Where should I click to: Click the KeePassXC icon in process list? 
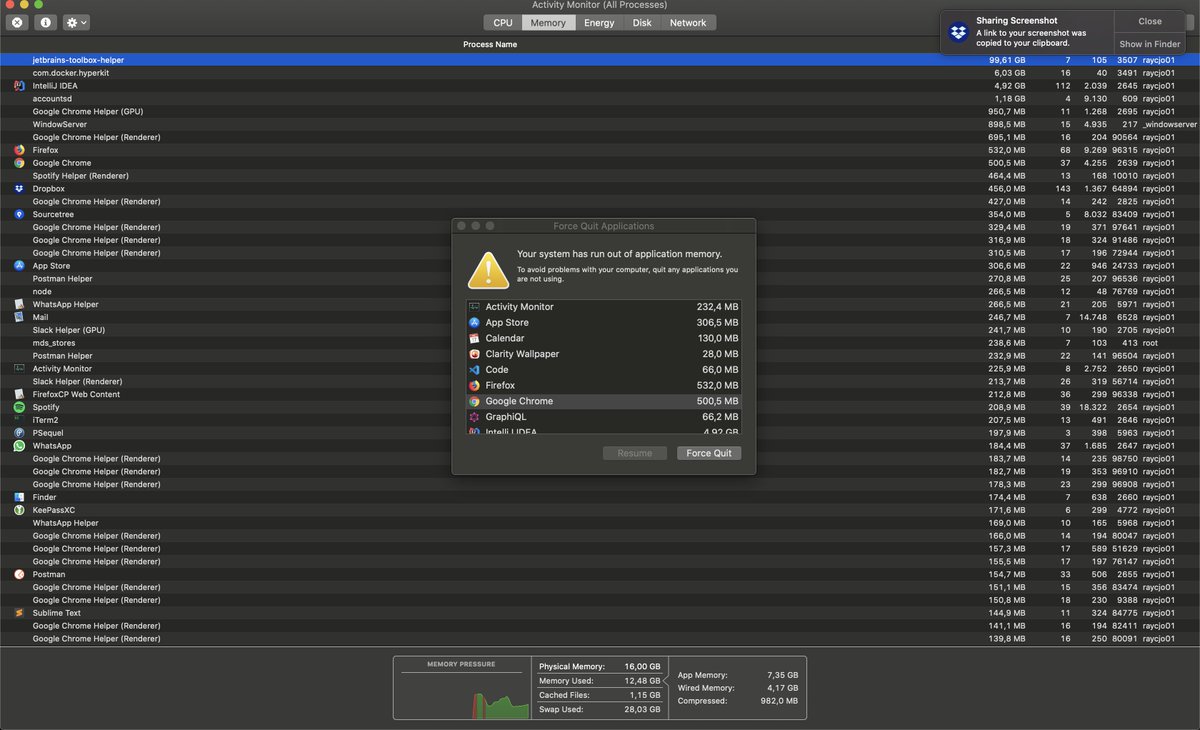click(19, 510)
